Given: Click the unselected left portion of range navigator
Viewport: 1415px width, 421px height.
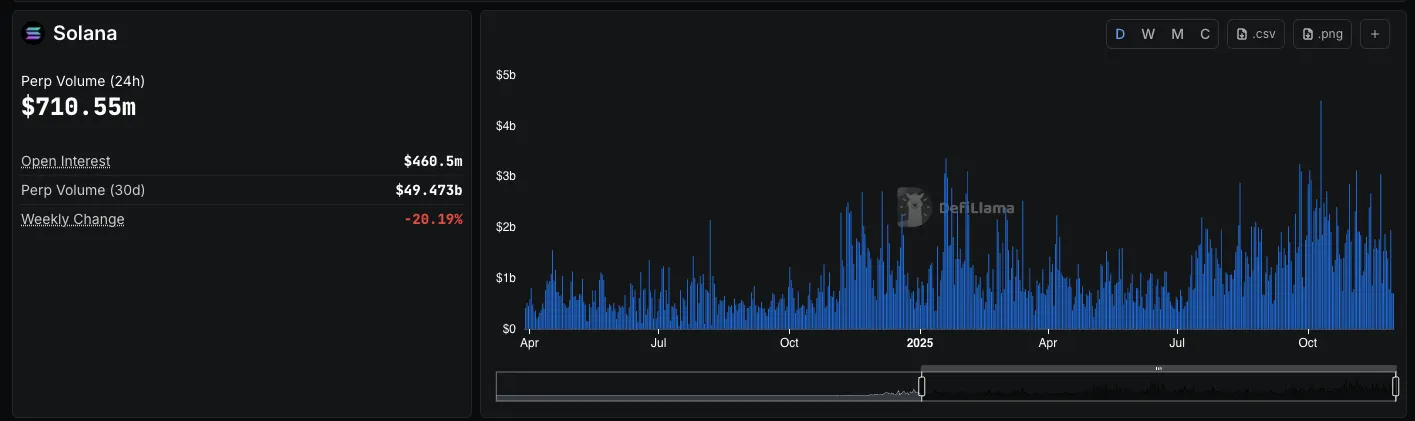Looking at the screenshot, I should [708, 386].
